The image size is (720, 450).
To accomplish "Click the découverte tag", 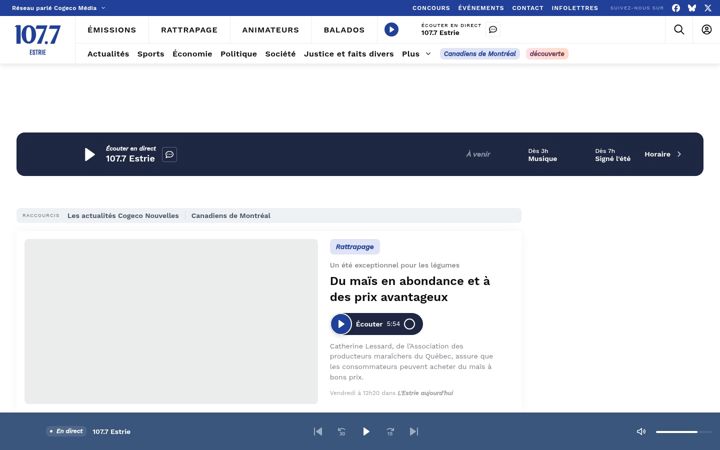I will click(547, 54).
